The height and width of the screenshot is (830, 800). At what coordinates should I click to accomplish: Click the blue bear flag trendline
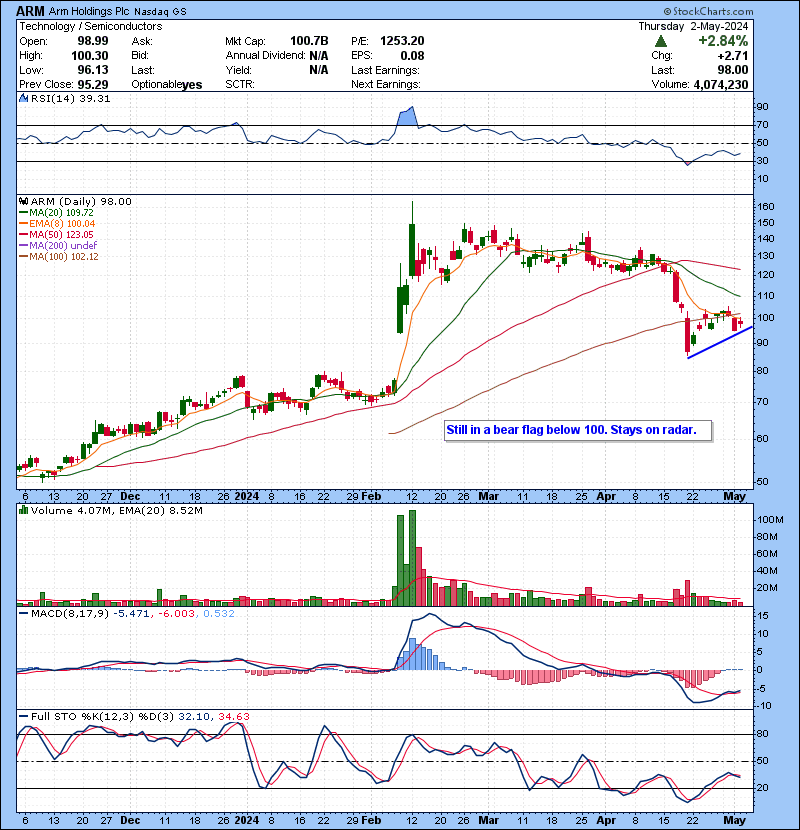pos(720,343)
